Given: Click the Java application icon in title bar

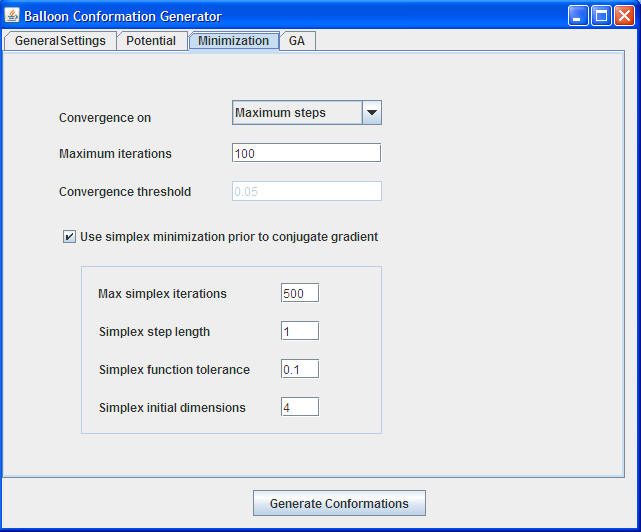Looking at the screenshot, I should [12, 16].
